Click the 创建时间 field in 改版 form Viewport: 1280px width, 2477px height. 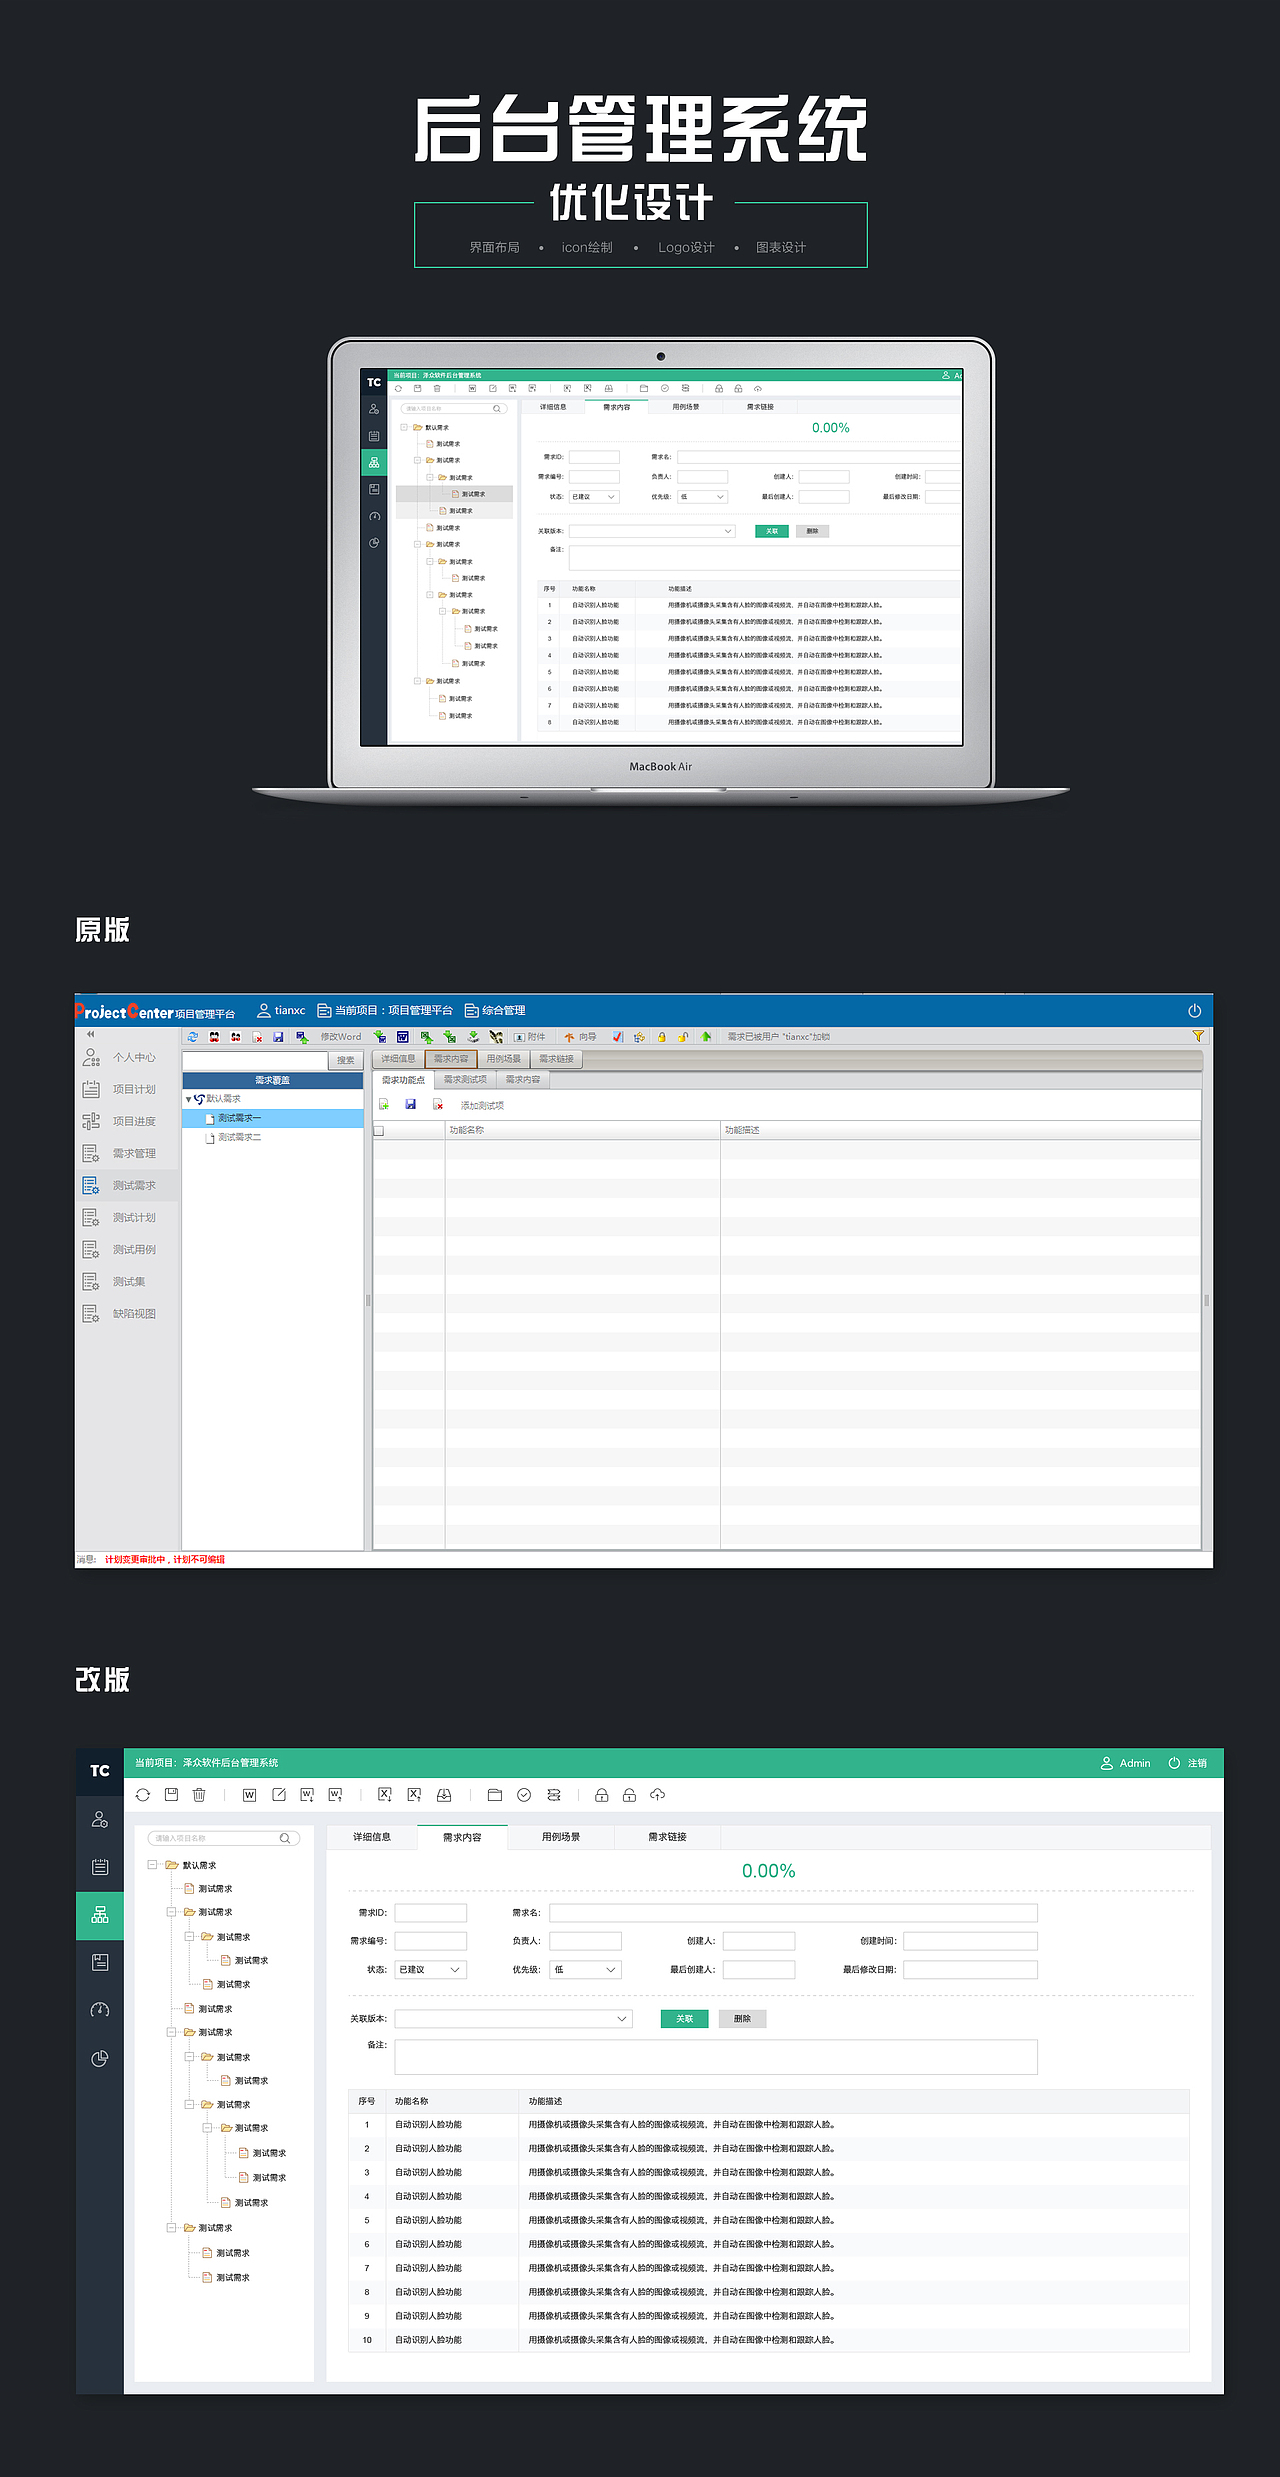pyautogui.click(x=970, y=1941)
